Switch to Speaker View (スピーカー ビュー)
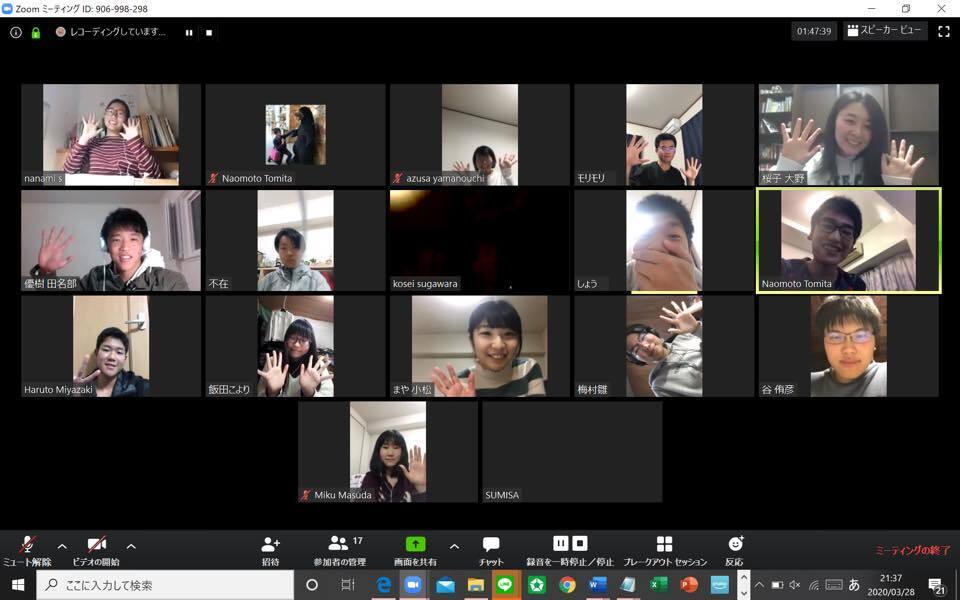The height and width of the screenshot is (600, 960). coord(885,31)
